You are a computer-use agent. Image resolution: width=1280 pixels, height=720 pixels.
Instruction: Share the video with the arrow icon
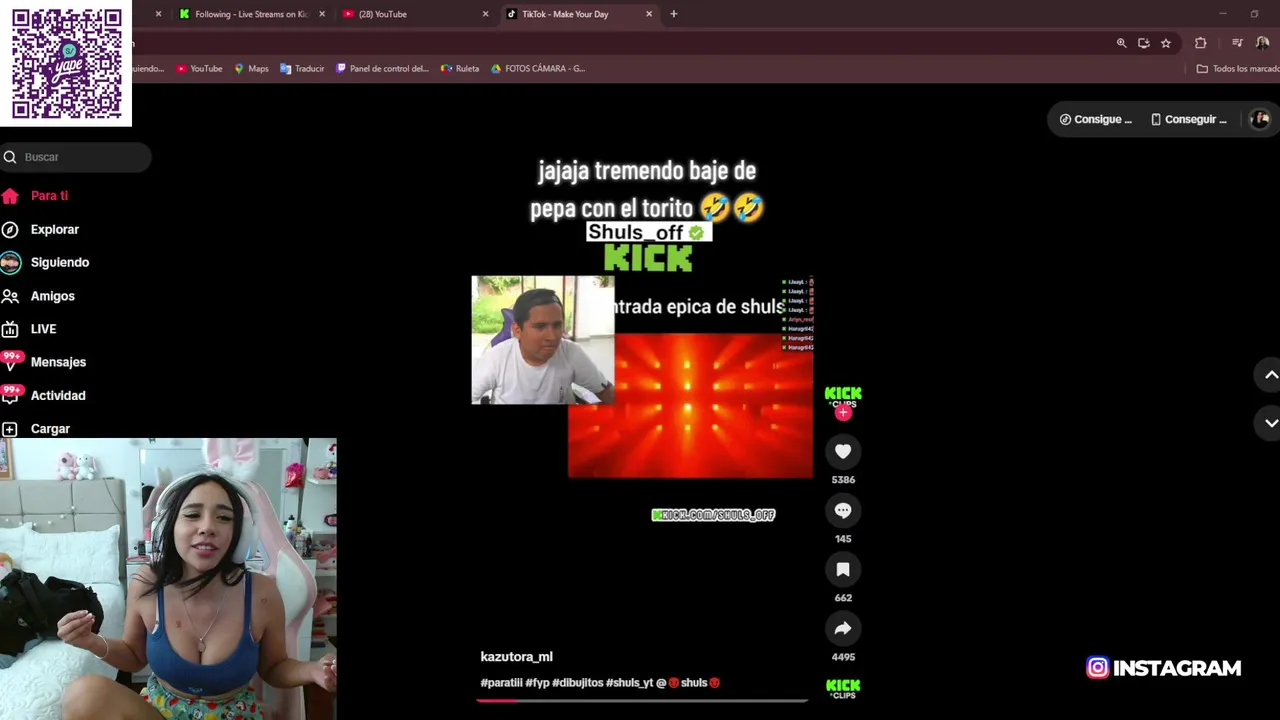click(x=843, y=629)
